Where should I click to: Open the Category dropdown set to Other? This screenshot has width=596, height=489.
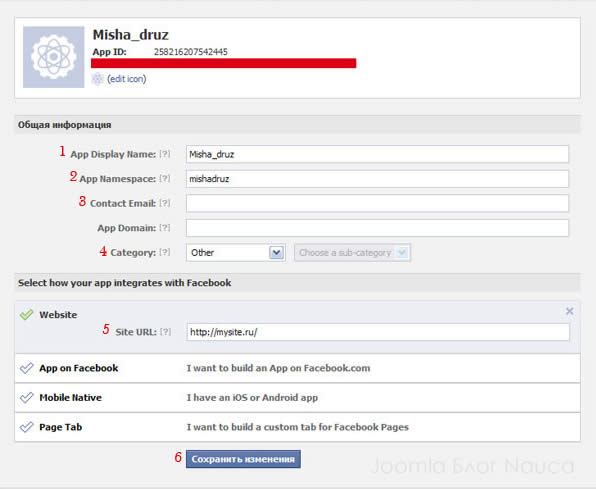click(236, 252)
